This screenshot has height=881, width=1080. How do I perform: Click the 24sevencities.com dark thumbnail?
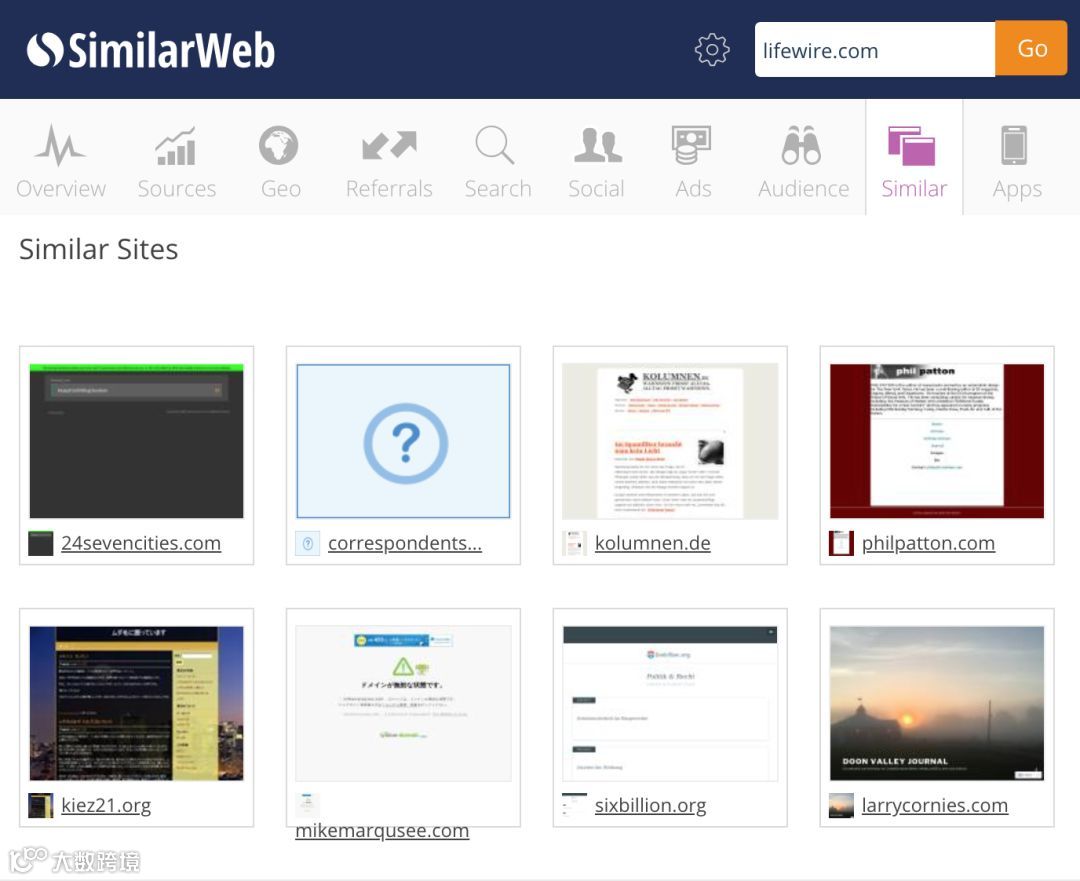(136, 441)
